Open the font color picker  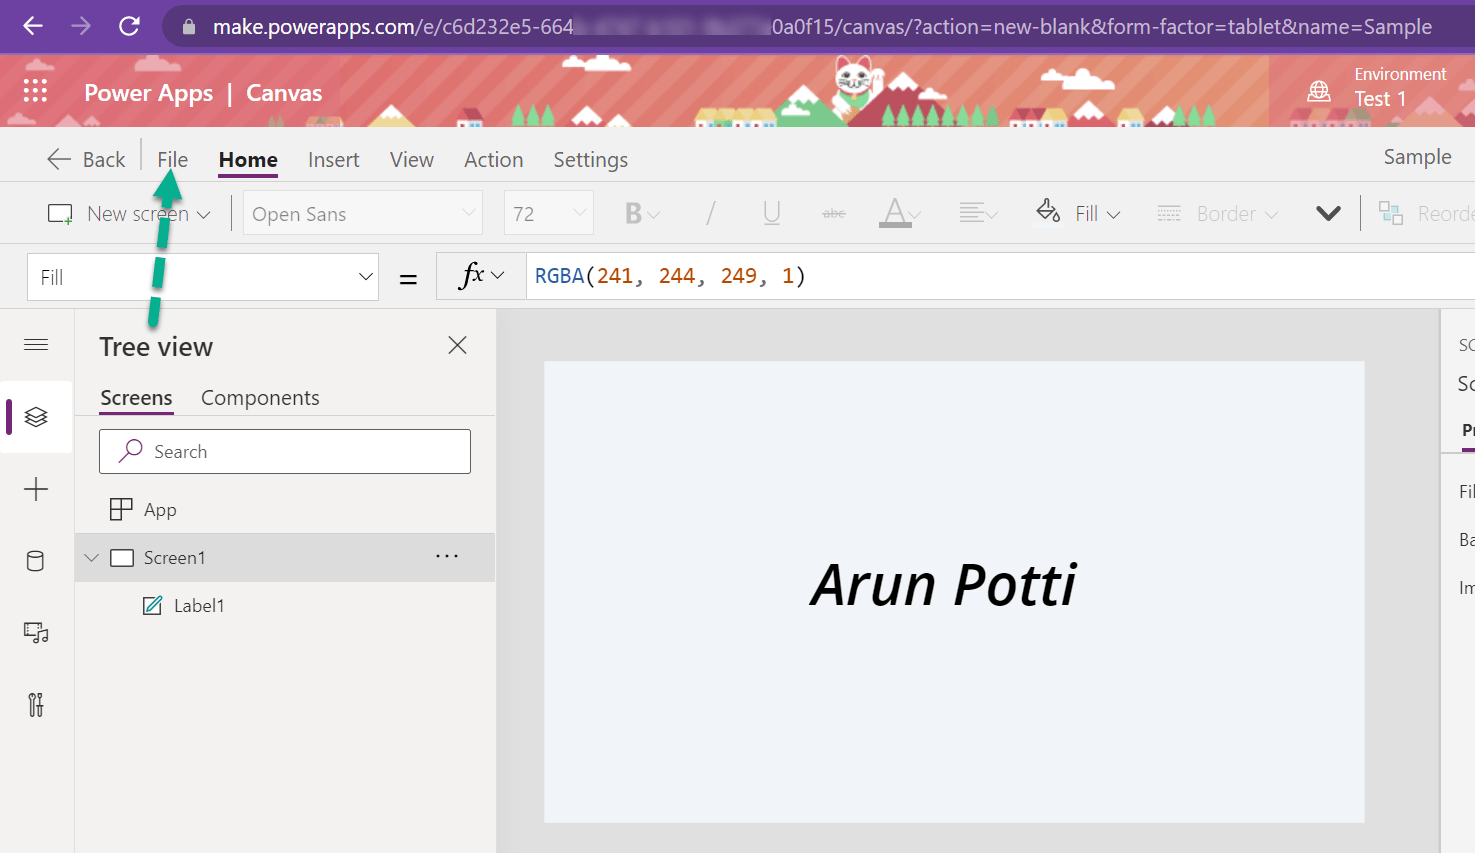coord(899,213)
